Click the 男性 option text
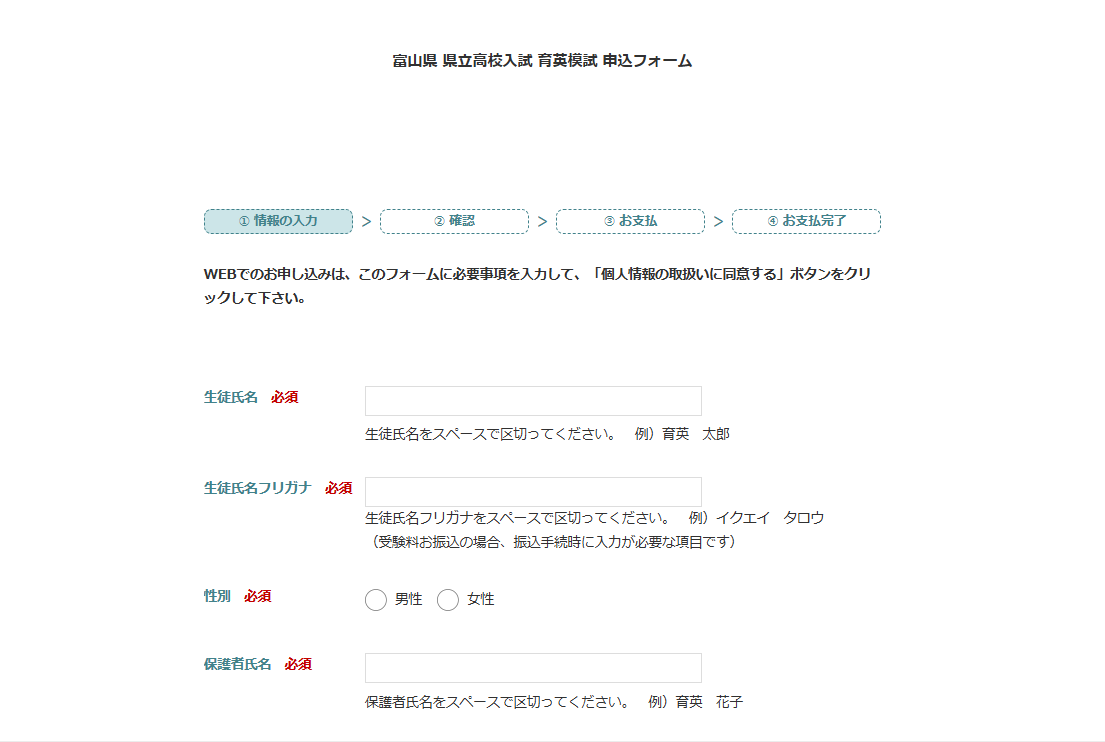 tap(409, 600)
